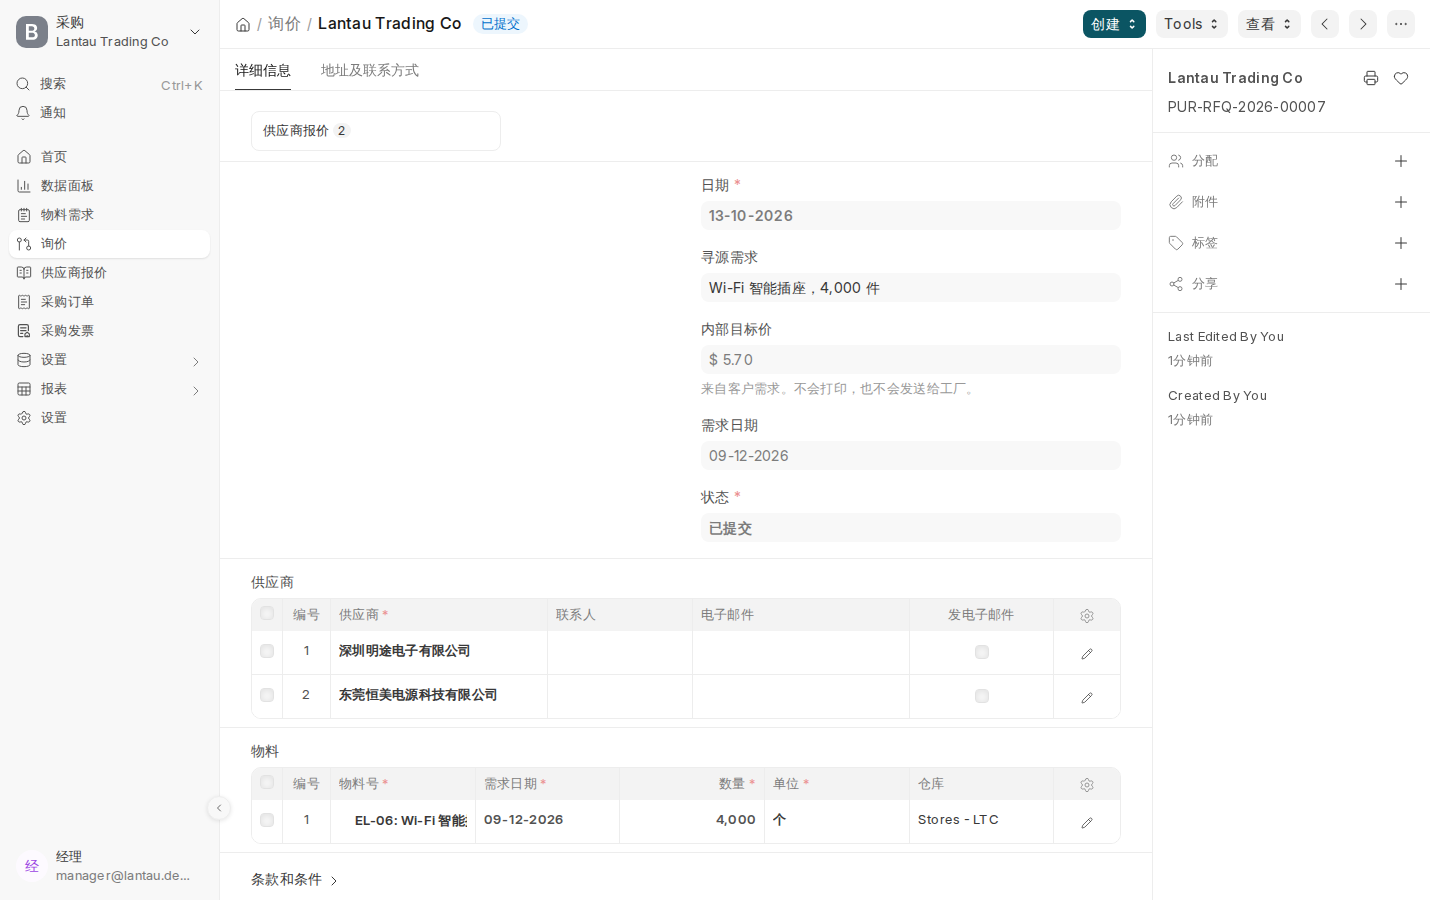
Task: Expand the 条款和条件 section
Action: (295, 880)
